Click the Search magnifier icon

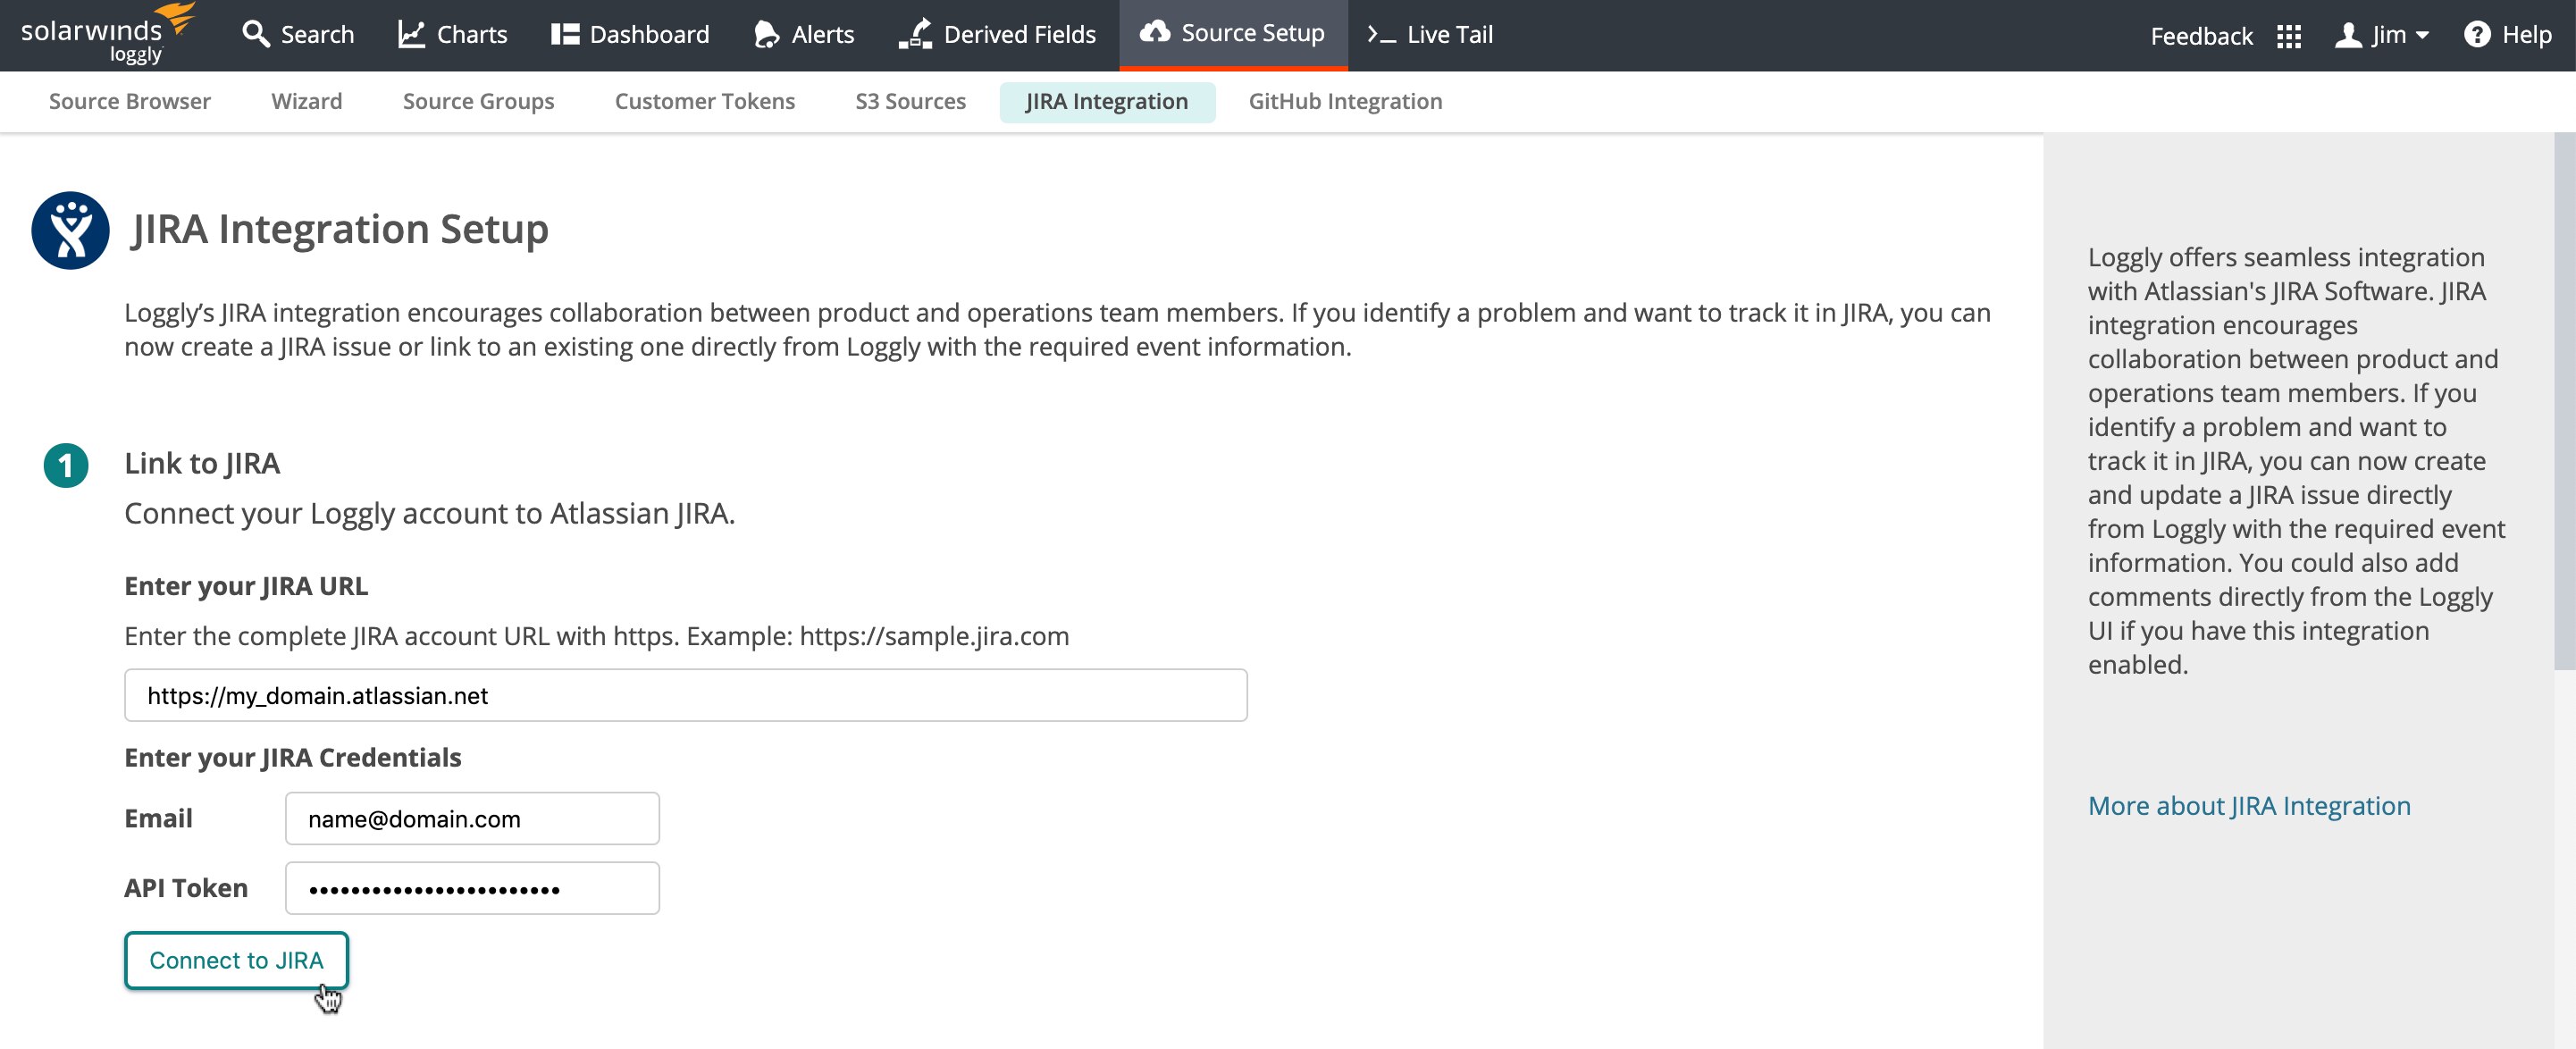(x=256, y=34)
